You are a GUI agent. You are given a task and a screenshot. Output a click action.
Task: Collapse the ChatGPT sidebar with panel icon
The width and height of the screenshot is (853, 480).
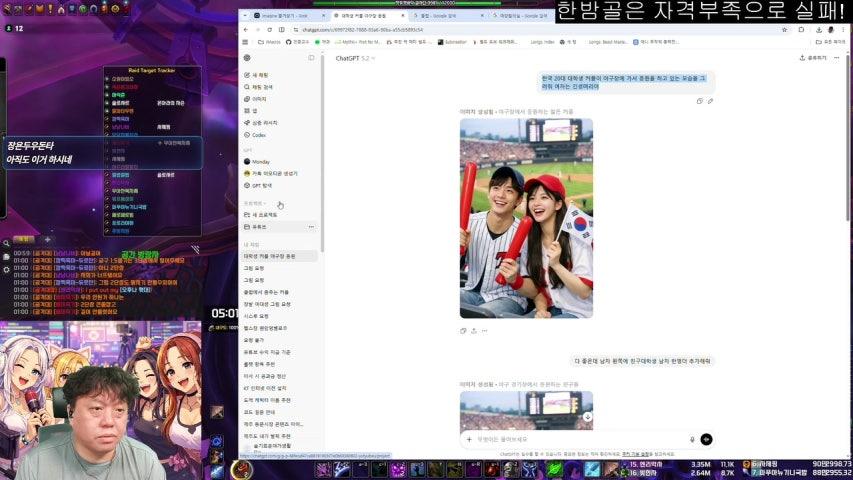(311, 58)
